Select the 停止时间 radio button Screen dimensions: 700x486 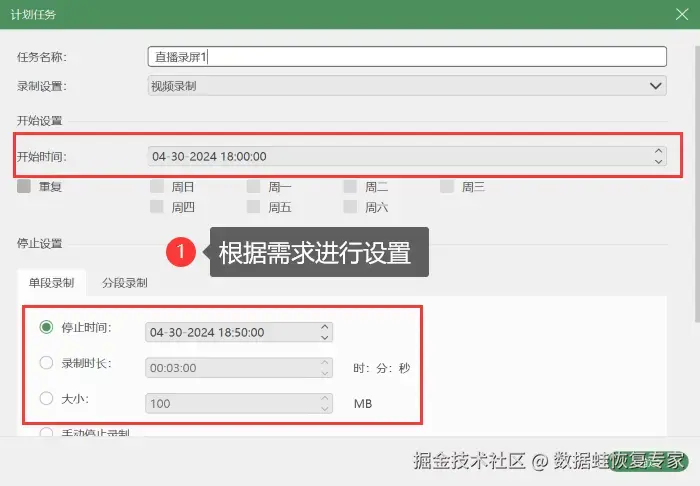(x=46, y=327)
